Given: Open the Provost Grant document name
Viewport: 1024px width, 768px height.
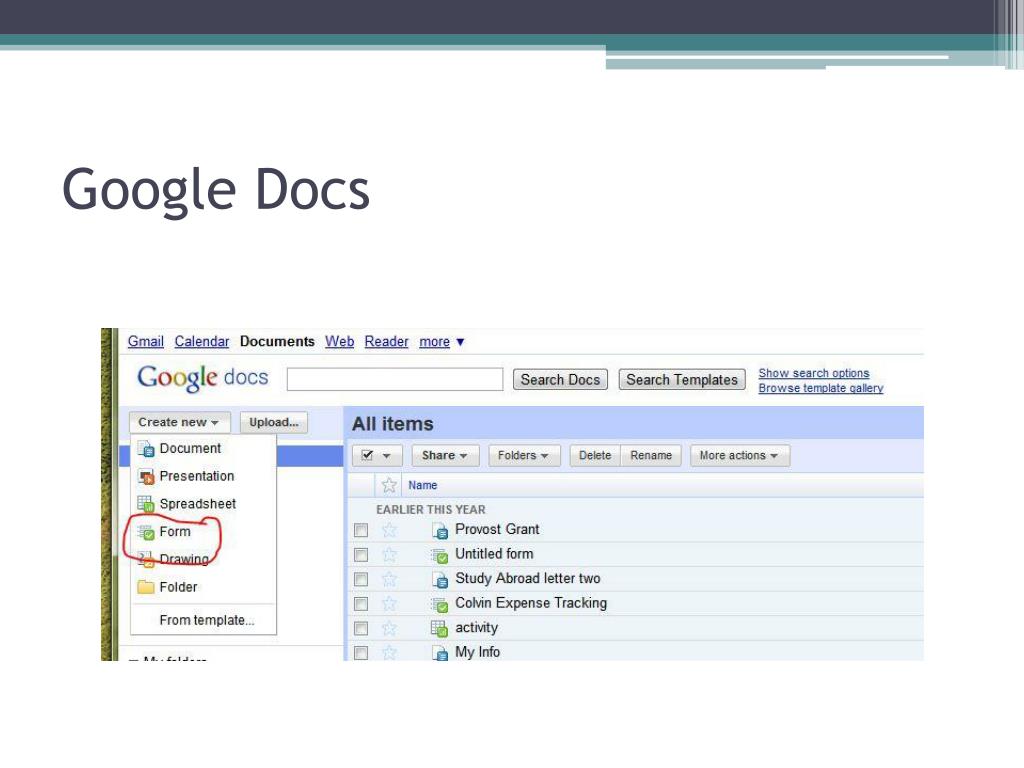Looking at the screenshot, I should click(x=497, y=530).
